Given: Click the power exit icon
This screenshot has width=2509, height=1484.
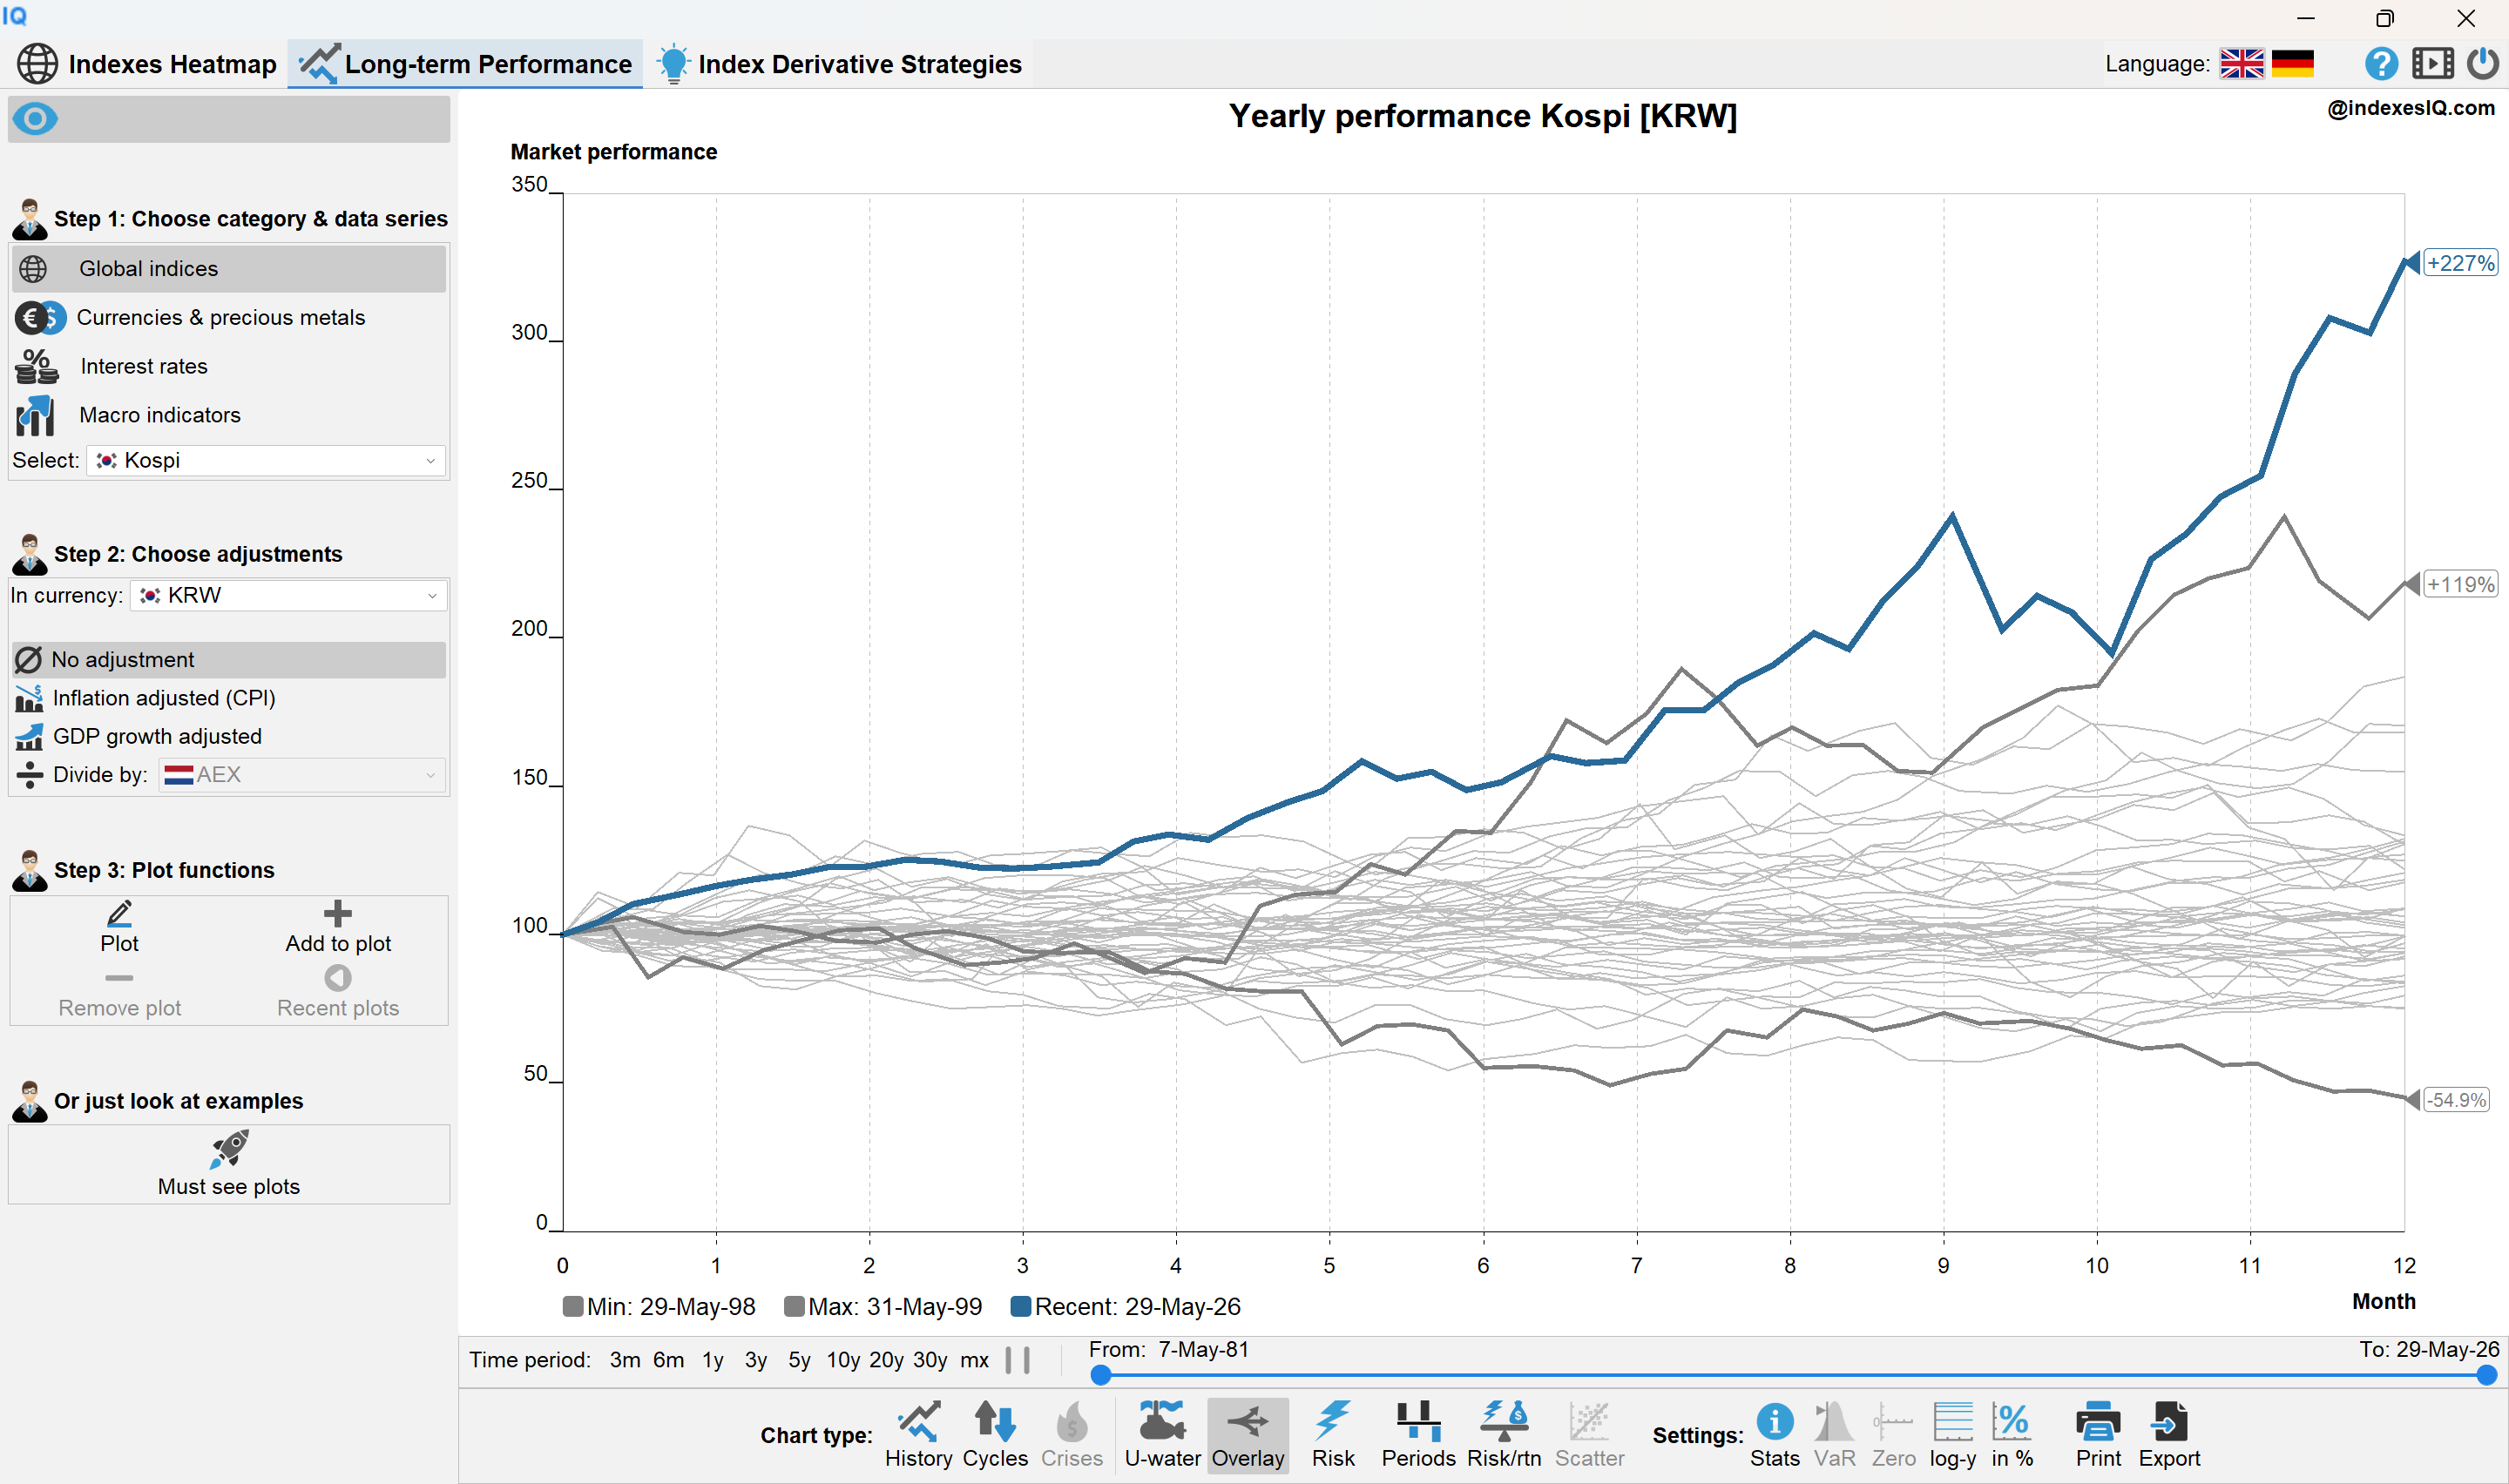Looking at the screenshot, I should pyautogui.click(x=2482, y=64).
